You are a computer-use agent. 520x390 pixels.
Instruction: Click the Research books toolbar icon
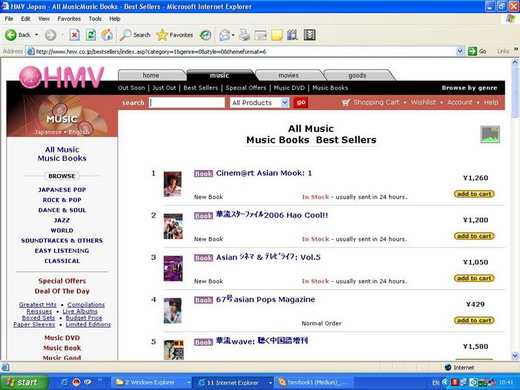[x=292, y=35]
